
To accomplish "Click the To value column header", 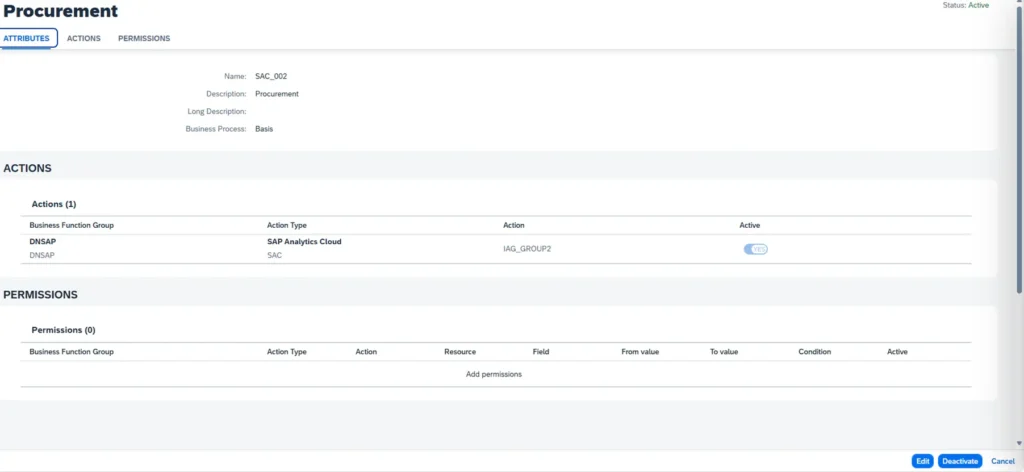I will [x=724, y=352].
